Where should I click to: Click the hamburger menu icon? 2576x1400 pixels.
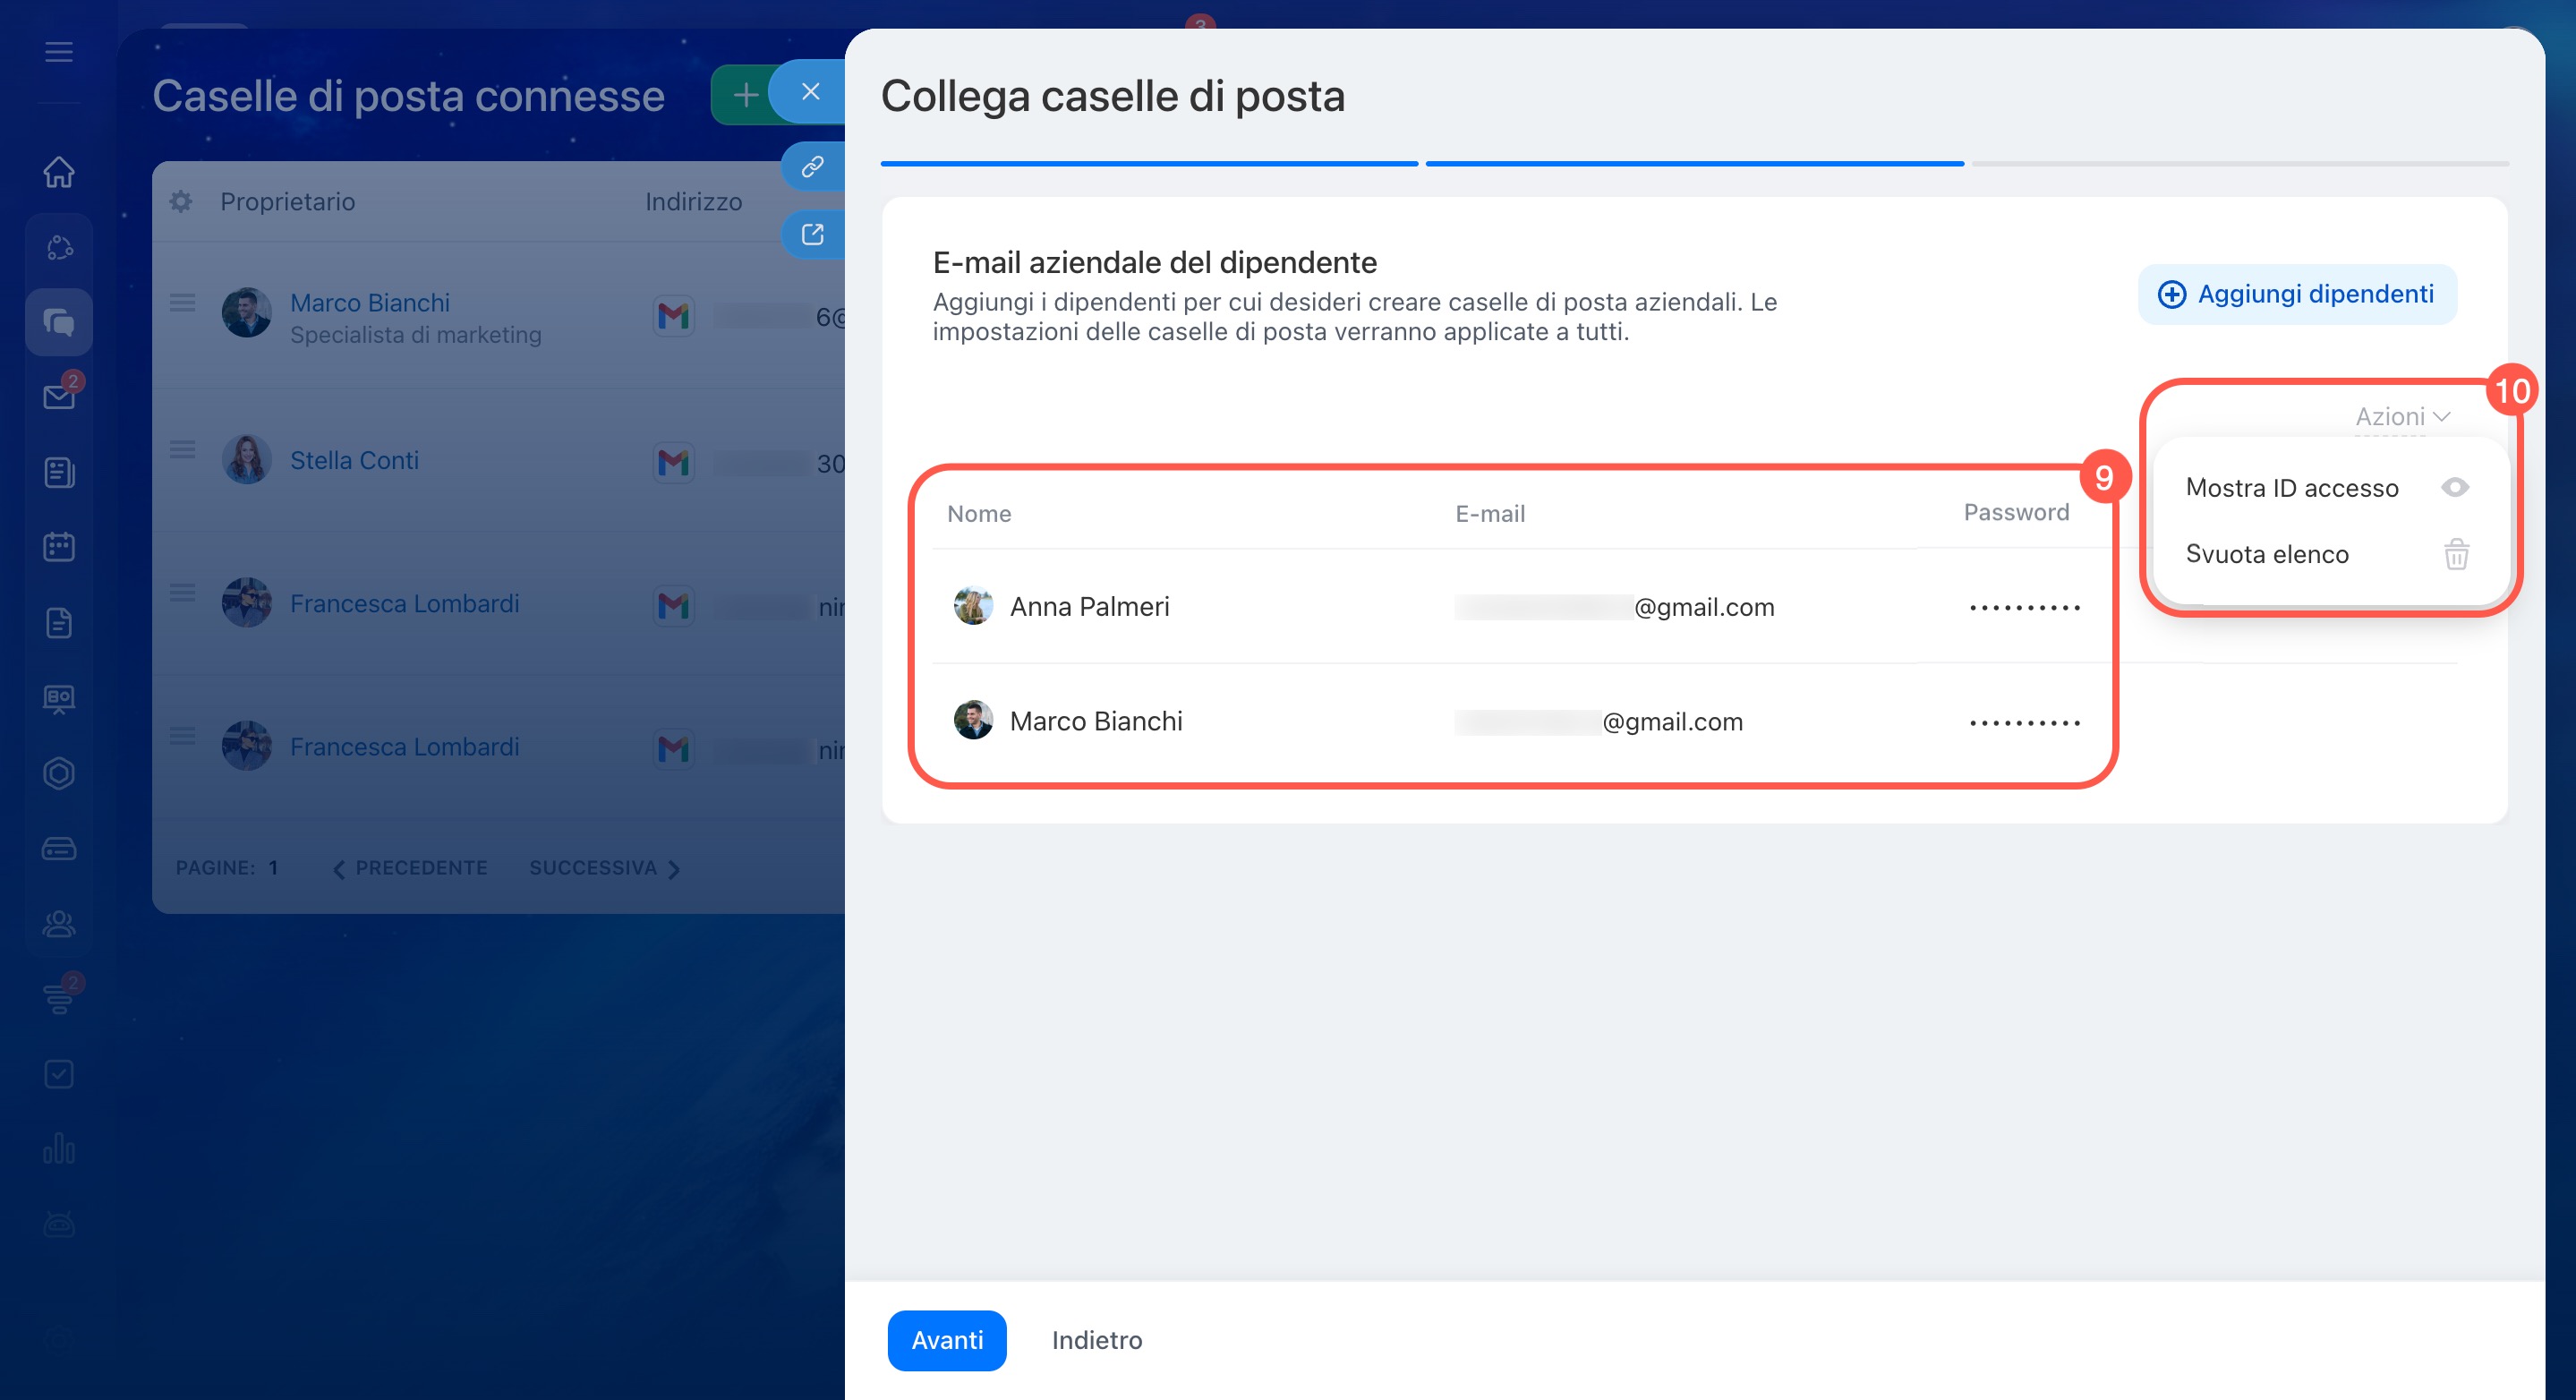[x=59, y=52]
